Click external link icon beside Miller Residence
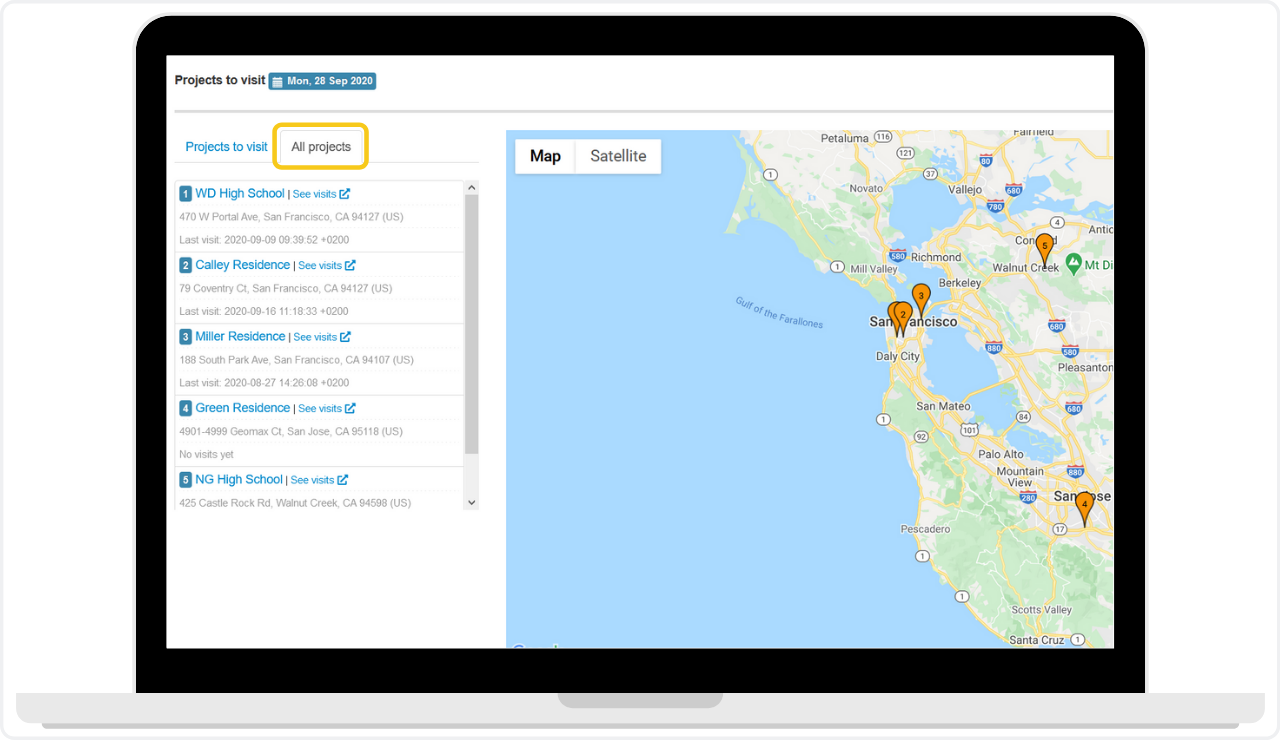 [345, 337]
